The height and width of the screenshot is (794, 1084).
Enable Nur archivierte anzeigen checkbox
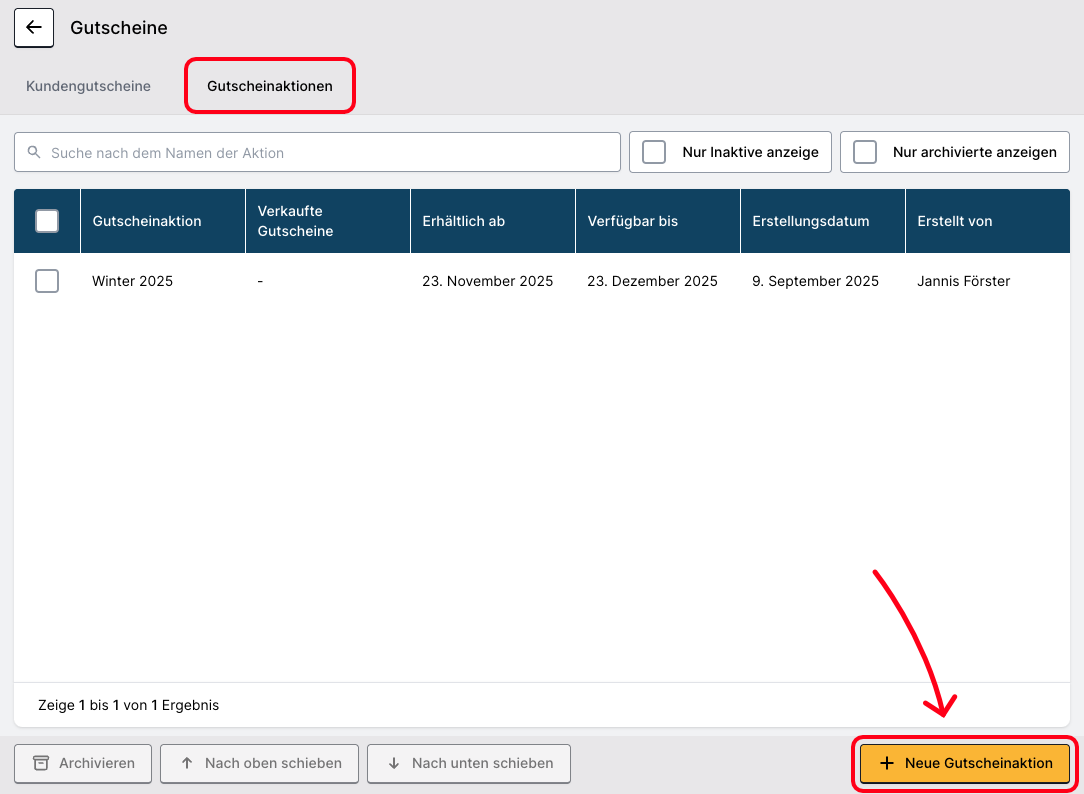click(865, 152)
